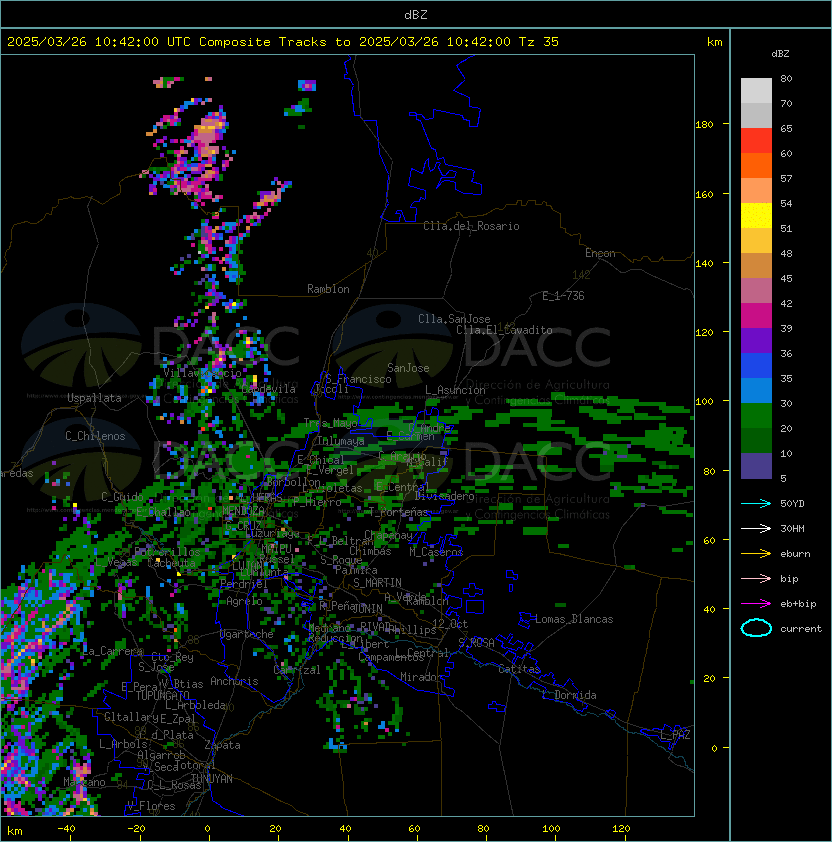Click the 'M_Caseros' map label

(x=436, y=551)
